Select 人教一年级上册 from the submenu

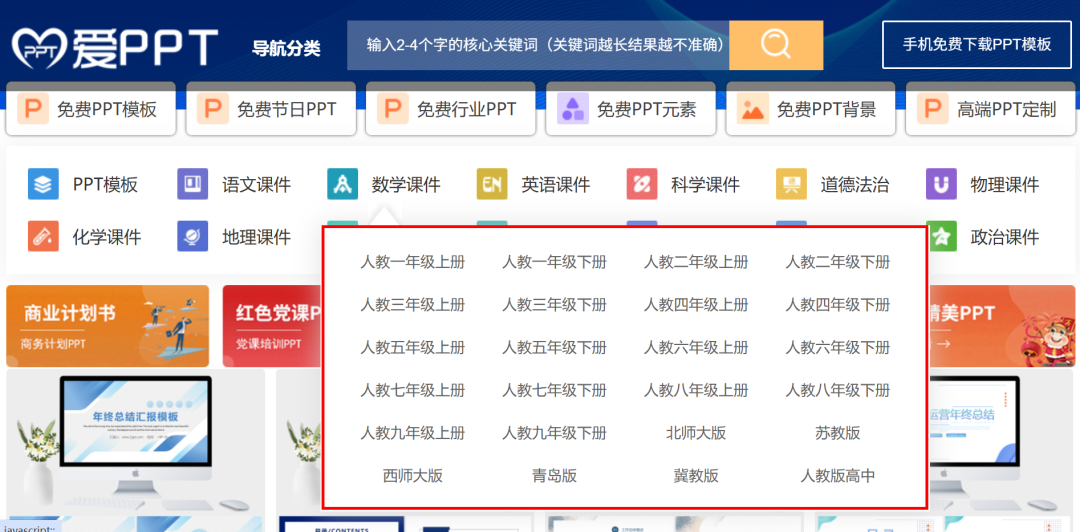[x=412, y=262]
